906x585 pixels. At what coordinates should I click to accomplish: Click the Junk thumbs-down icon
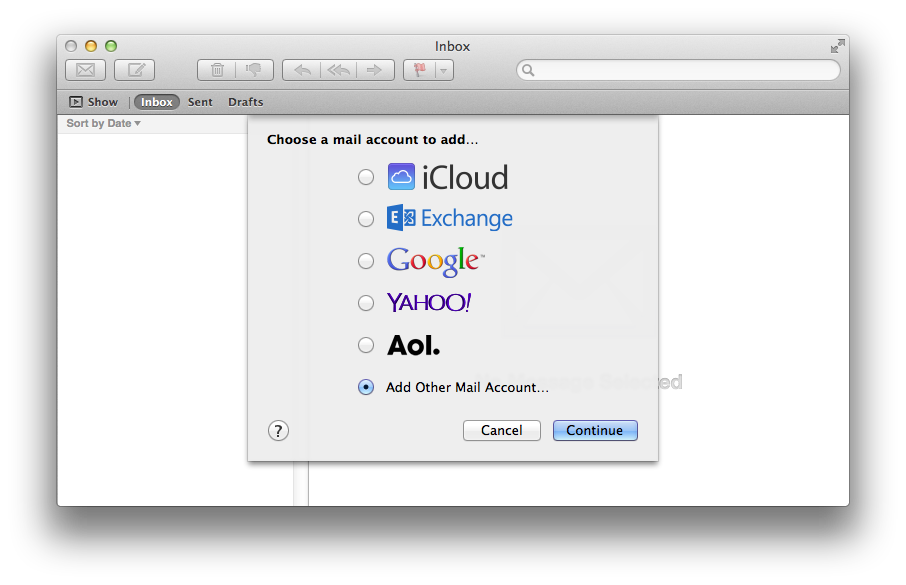pos(254,70)
